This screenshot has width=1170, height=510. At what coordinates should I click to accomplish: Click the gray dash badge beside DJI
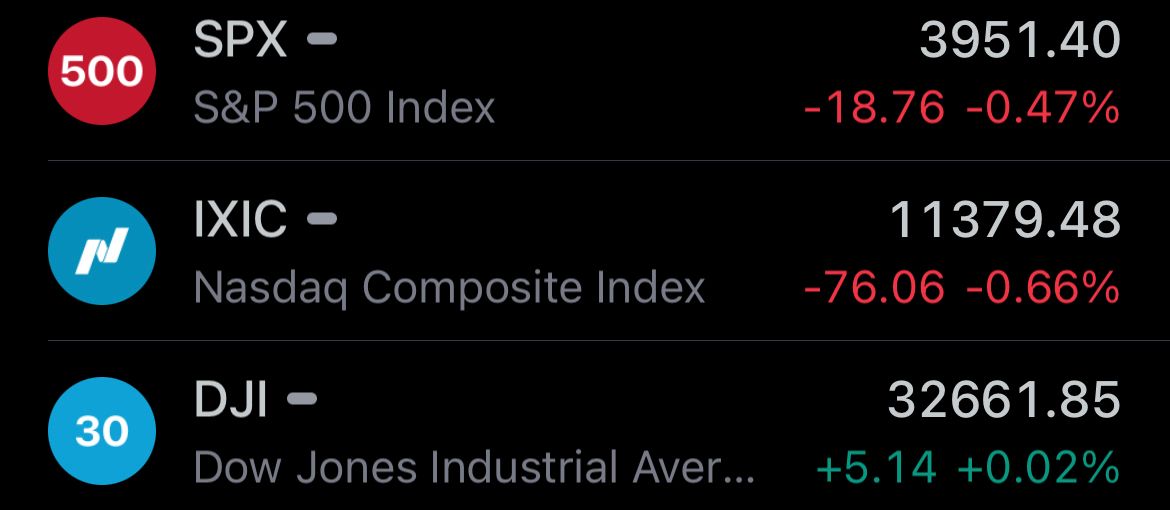(302, 398)
